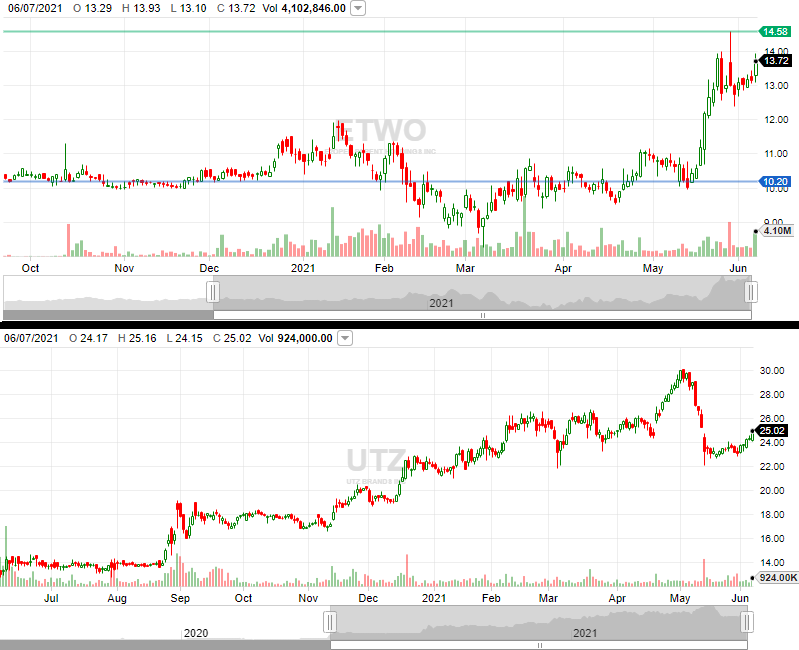
Task: Click the 2021 axis label on ETWO chart
Action: click(303, 268)
